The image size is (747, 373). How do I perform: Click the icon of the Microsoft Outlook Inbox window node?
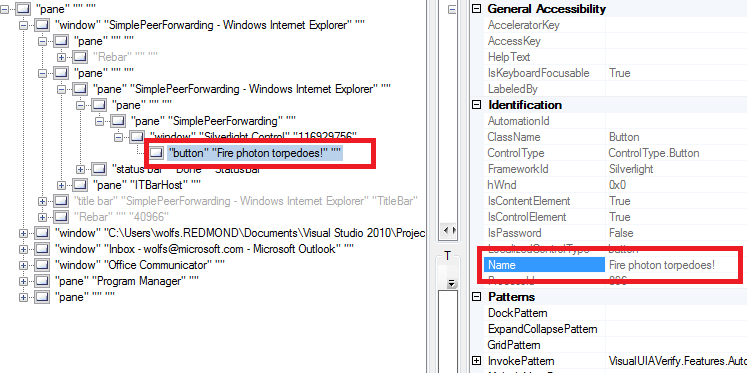click(42, 249)
